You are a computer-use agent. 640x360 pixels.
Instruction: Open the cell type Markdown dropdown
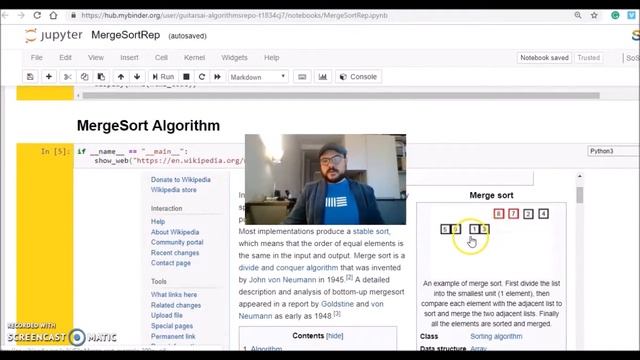pyautogui.click(x=258, y=77)
